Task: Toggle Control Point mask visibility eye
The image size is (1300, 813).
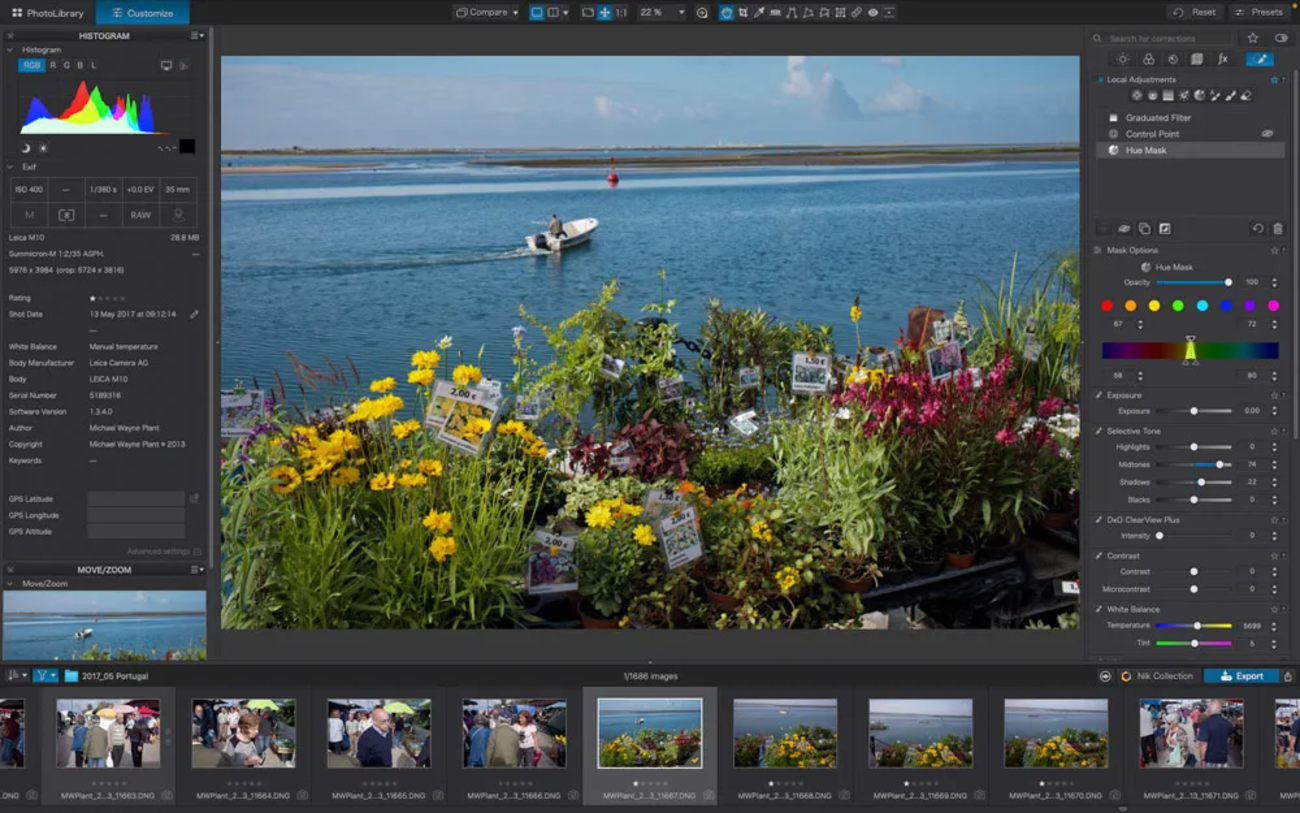Action: point(1267,133)
